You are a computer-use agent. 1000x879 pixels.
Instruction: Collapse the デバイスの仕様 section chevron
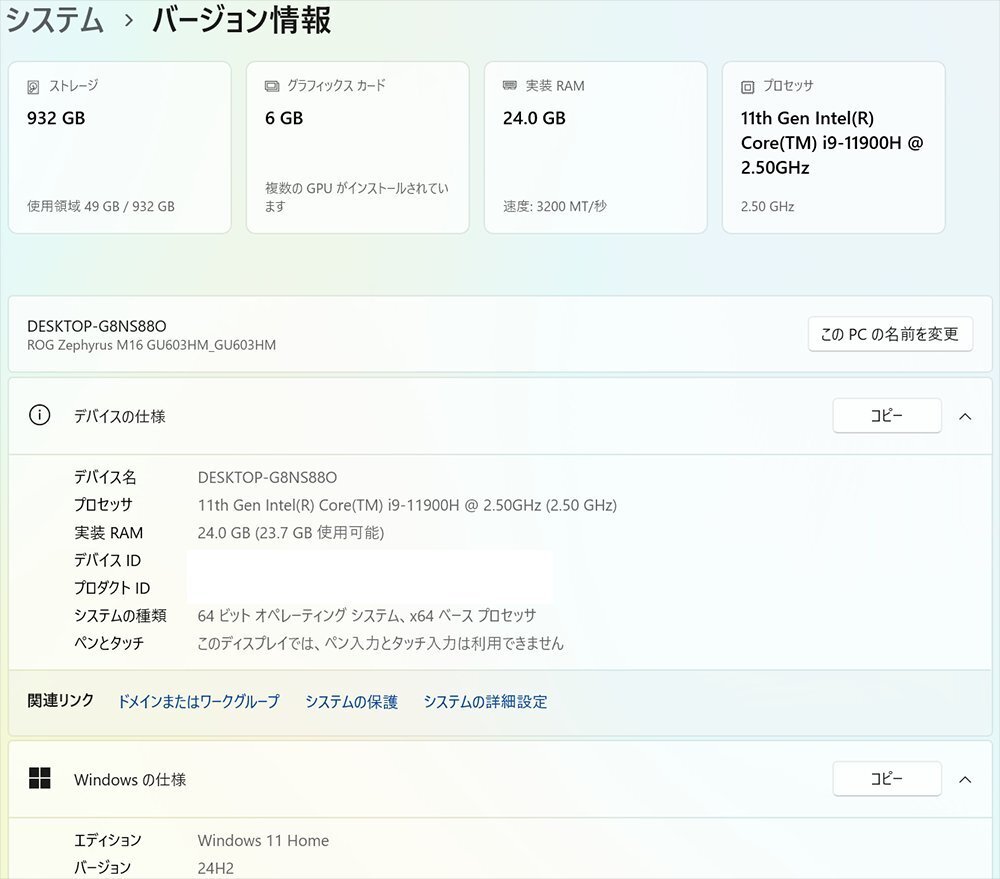965,416
